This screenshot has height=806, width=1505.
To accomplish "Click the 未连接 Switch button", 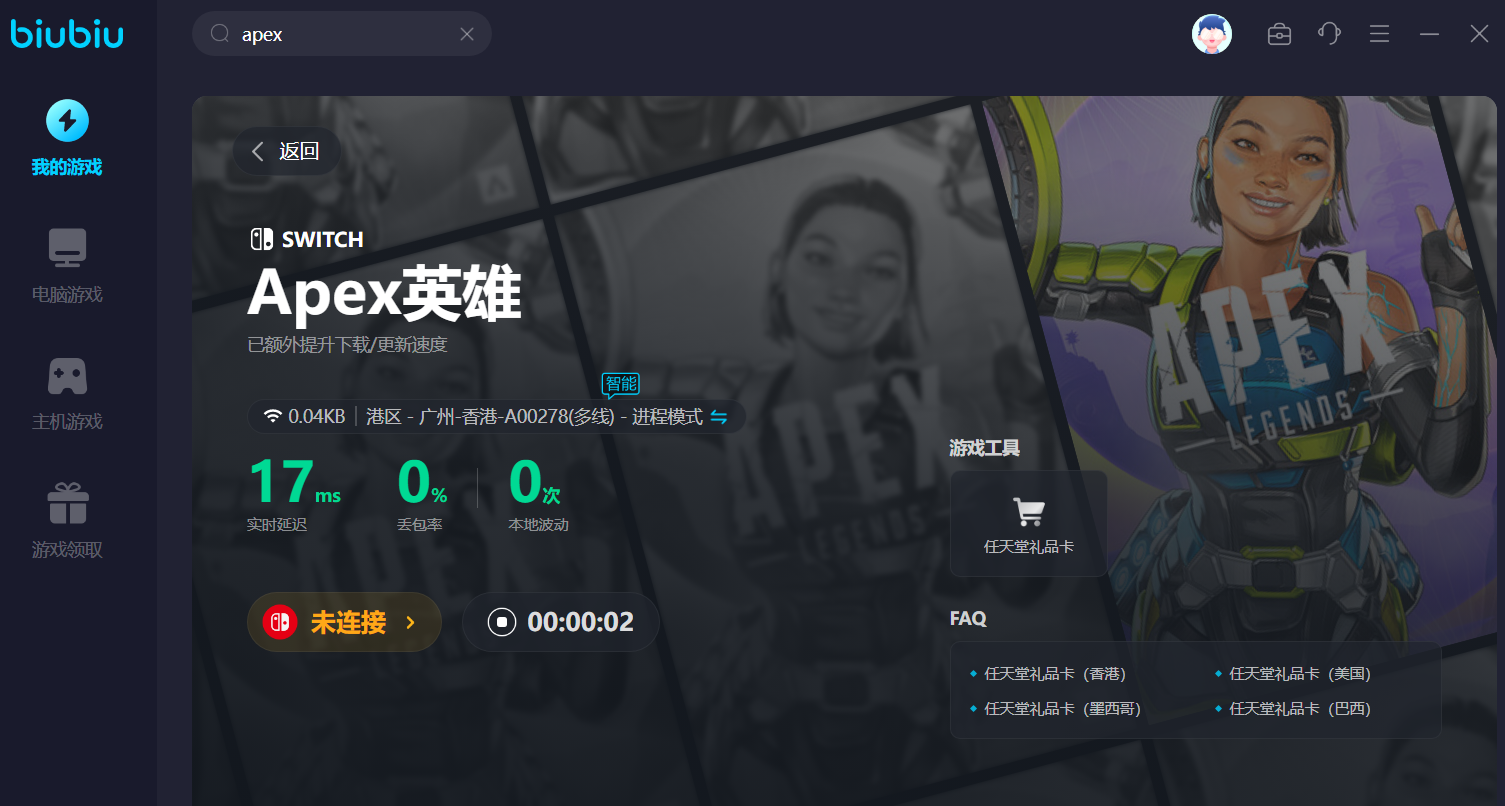I will [x=344, y=622].
